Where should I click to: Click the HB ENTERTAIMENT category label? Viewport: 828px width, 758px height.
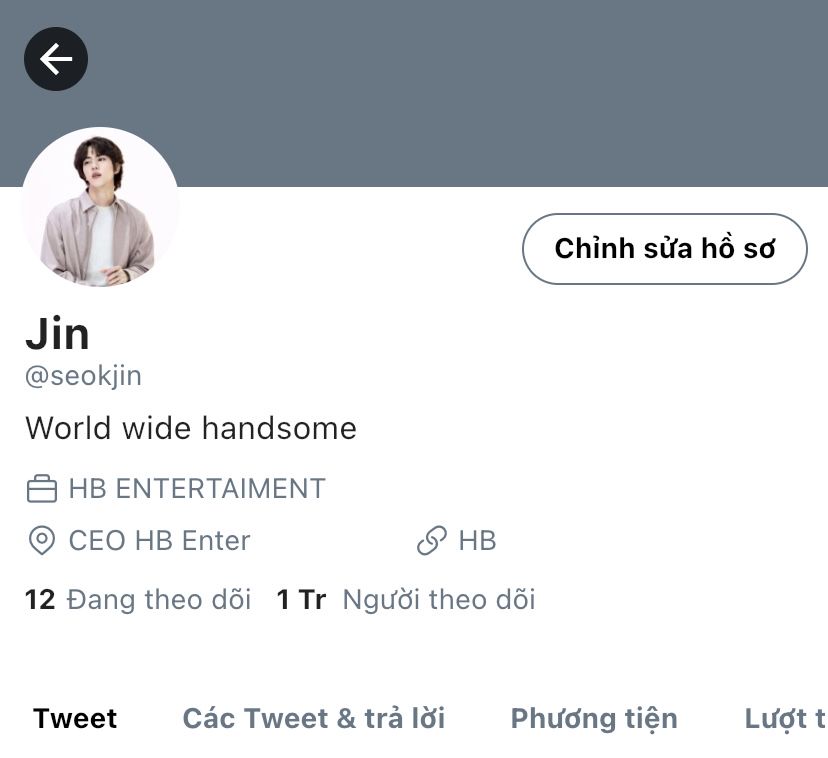click(197, 489)
